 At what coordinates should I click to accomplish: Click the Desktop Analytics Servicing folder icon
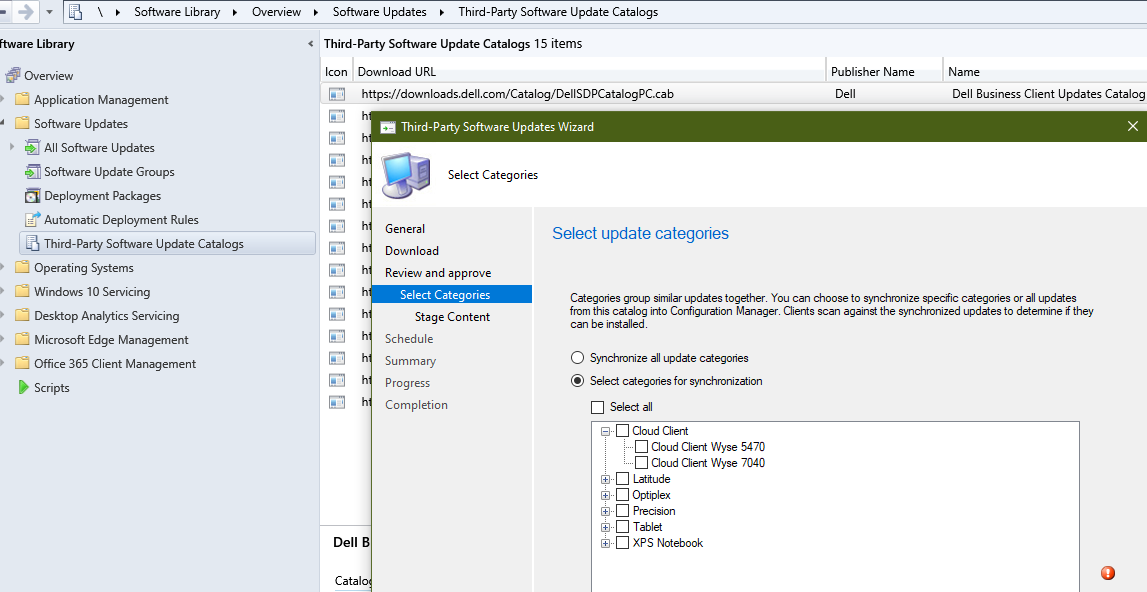(22, 315)
